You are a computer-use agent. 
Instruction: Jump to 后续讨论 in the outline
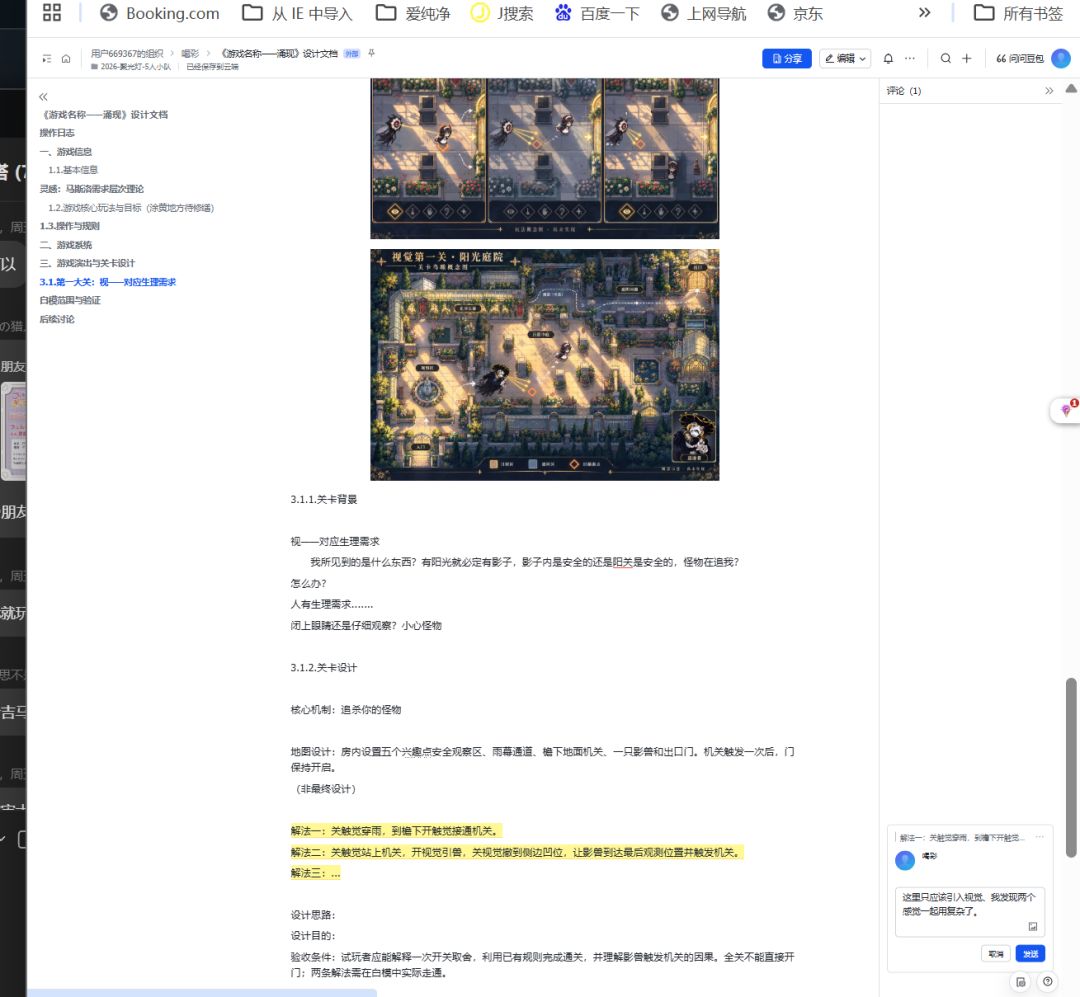(57, 319)
